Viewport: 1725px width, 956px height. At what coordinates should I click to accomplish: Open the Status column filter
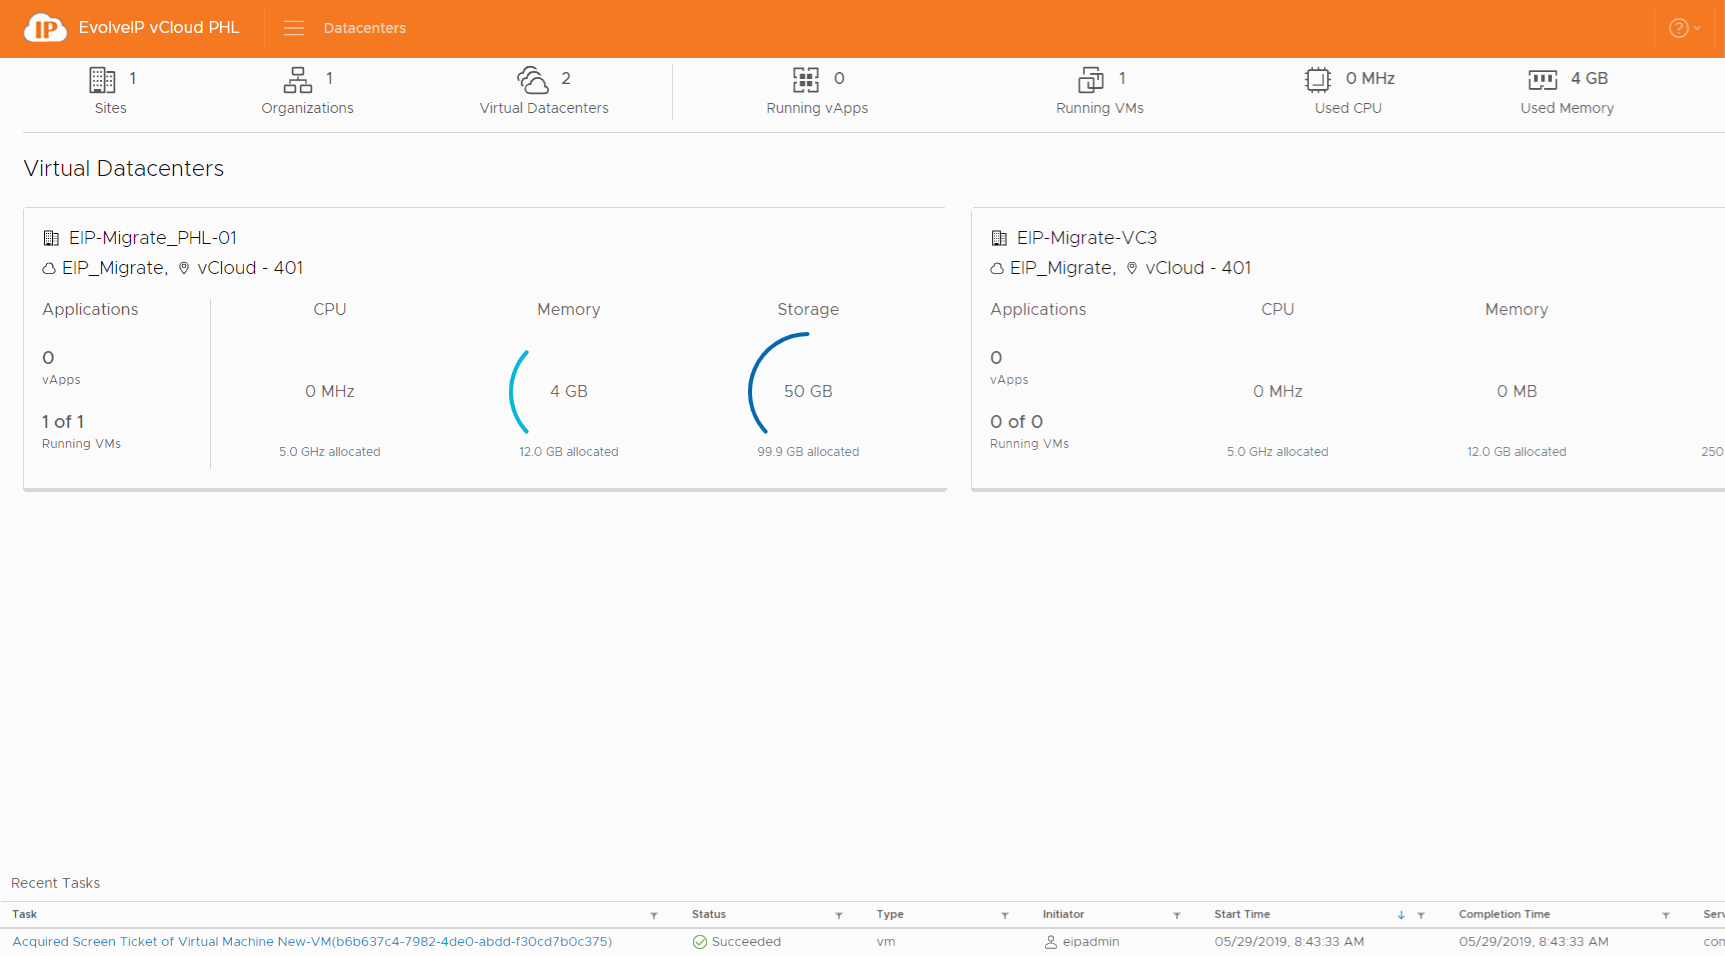(x=839, y=915)
